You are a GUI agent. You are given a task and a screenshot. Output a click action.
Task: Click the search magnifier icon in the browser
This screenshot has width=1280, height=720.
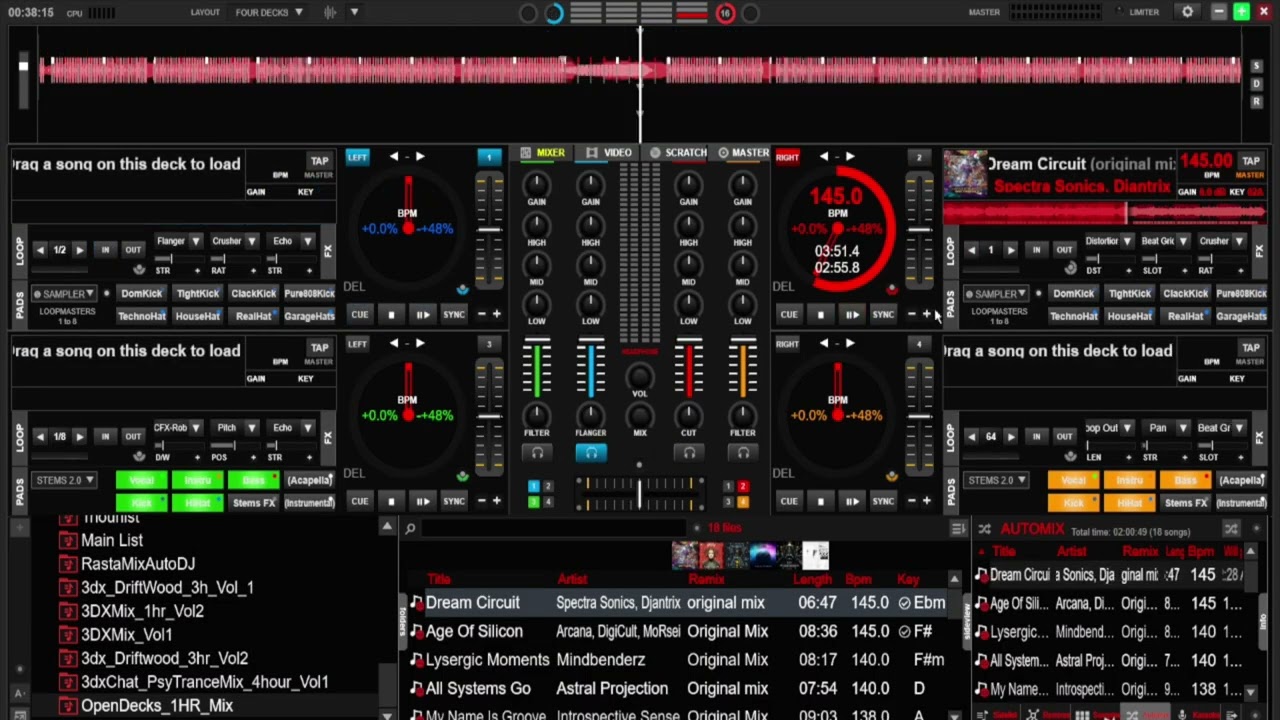(410, 528)
